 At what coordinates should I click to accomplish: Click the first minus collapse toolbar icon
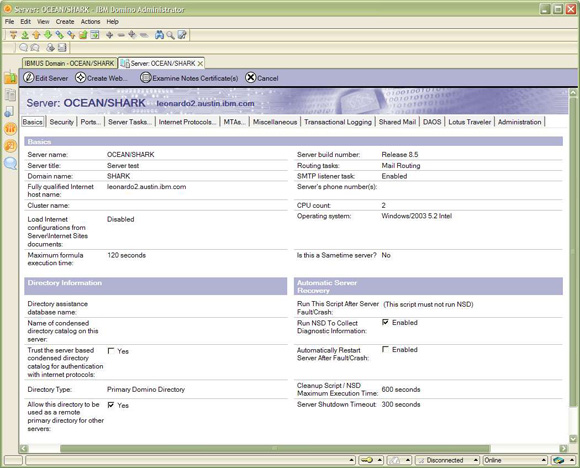click(121, 35)
